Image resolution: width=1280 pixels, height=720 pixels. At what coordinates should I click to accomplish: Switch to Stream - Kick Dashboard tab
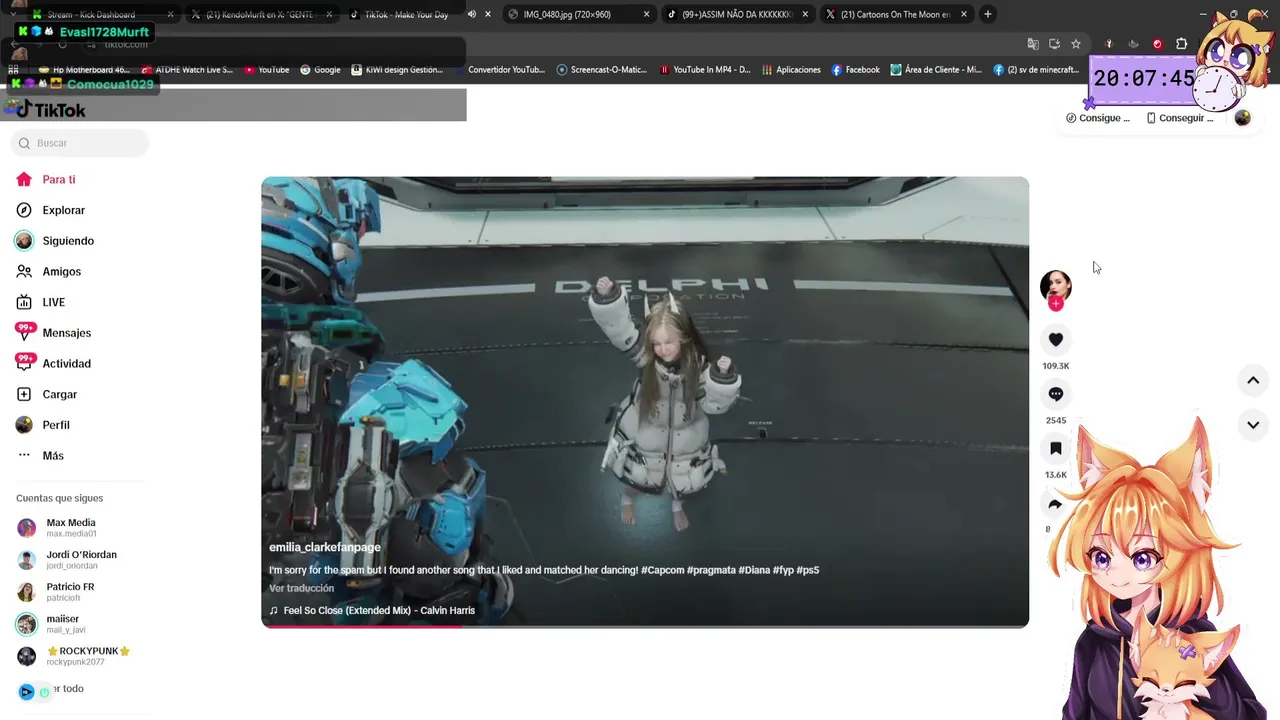[90, 14]
